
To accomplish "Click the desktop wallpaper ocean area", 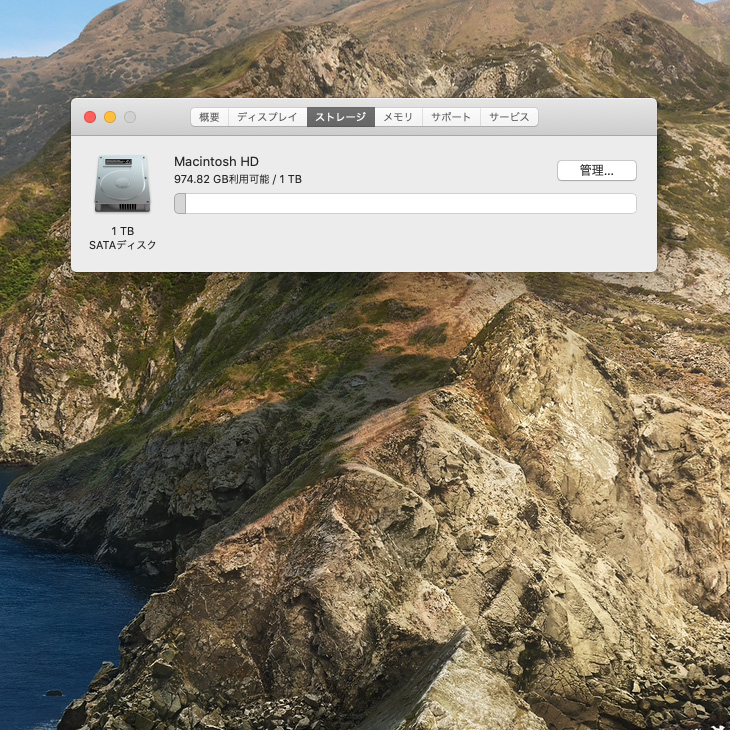I will pyautogui.click(x=56, y=629).
